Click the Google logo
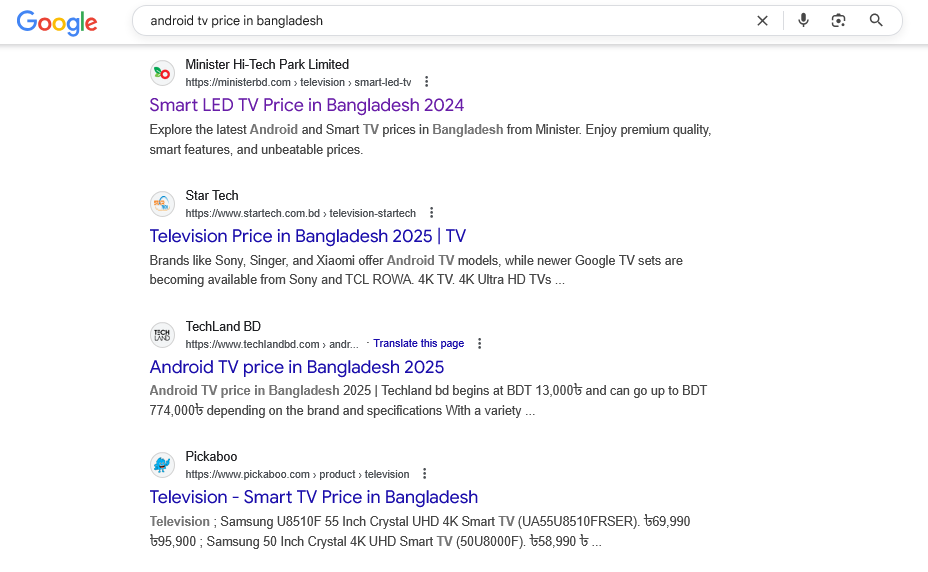The image size is (928, 572). (x=57, y=22)
